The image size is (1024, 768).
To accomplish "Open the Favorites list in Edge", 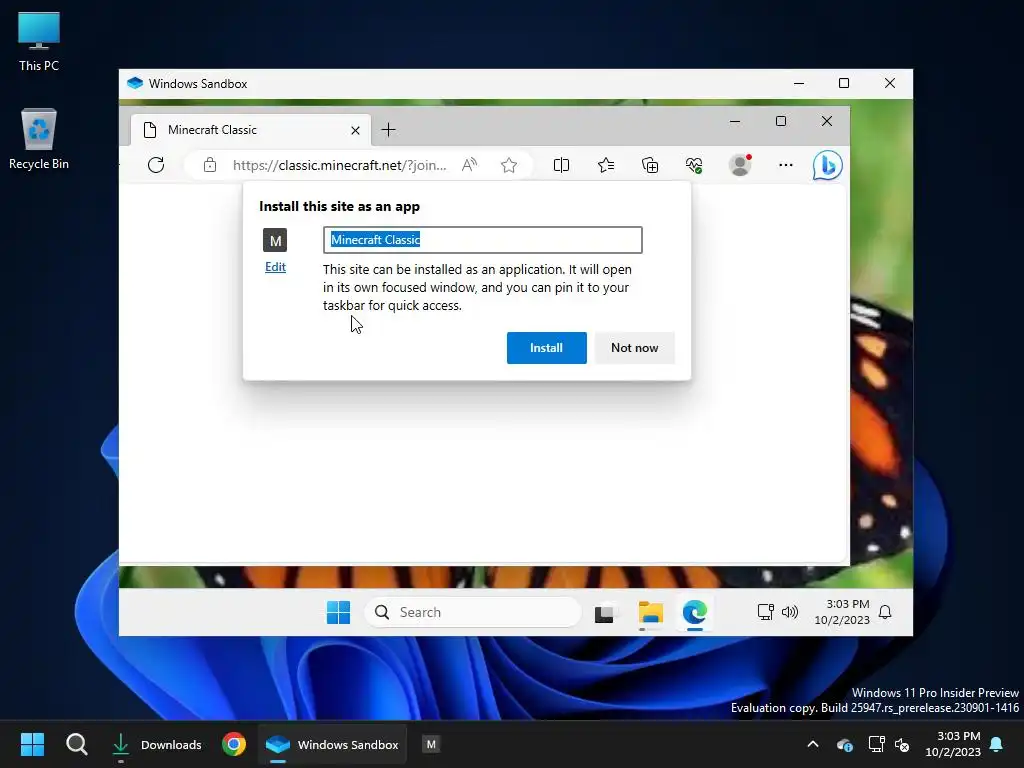I will point(606,165).
